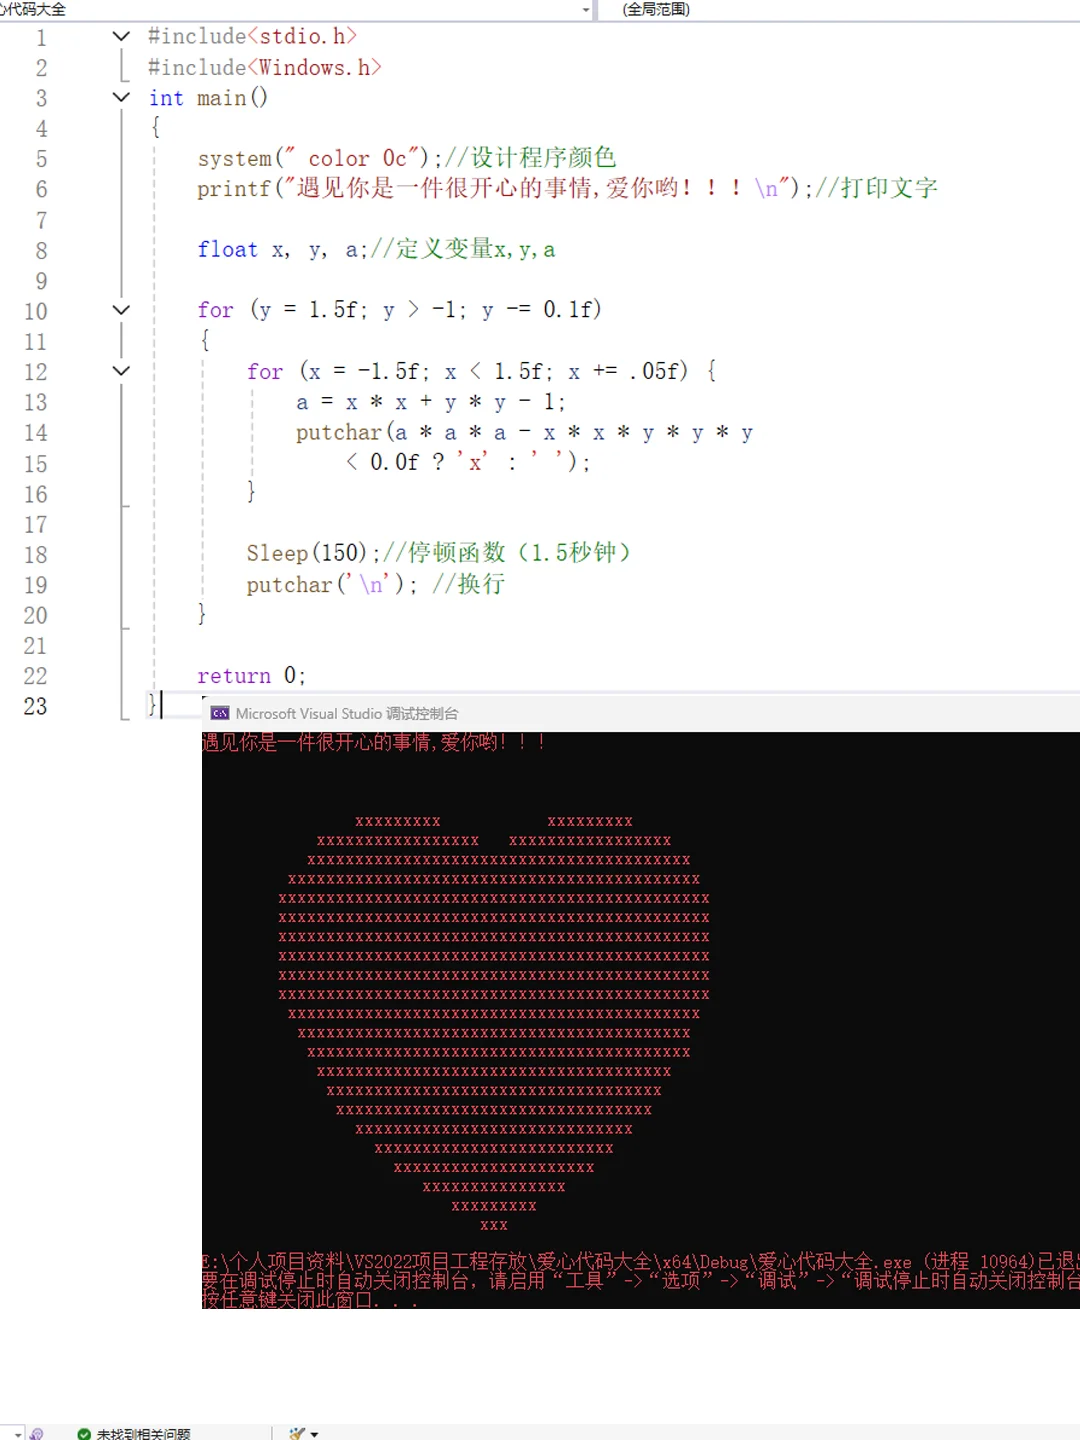Click the #include<Windows.h> line
This screenshot has width=1080, height=1440.
pyautogui.click(x=265, y=67)
